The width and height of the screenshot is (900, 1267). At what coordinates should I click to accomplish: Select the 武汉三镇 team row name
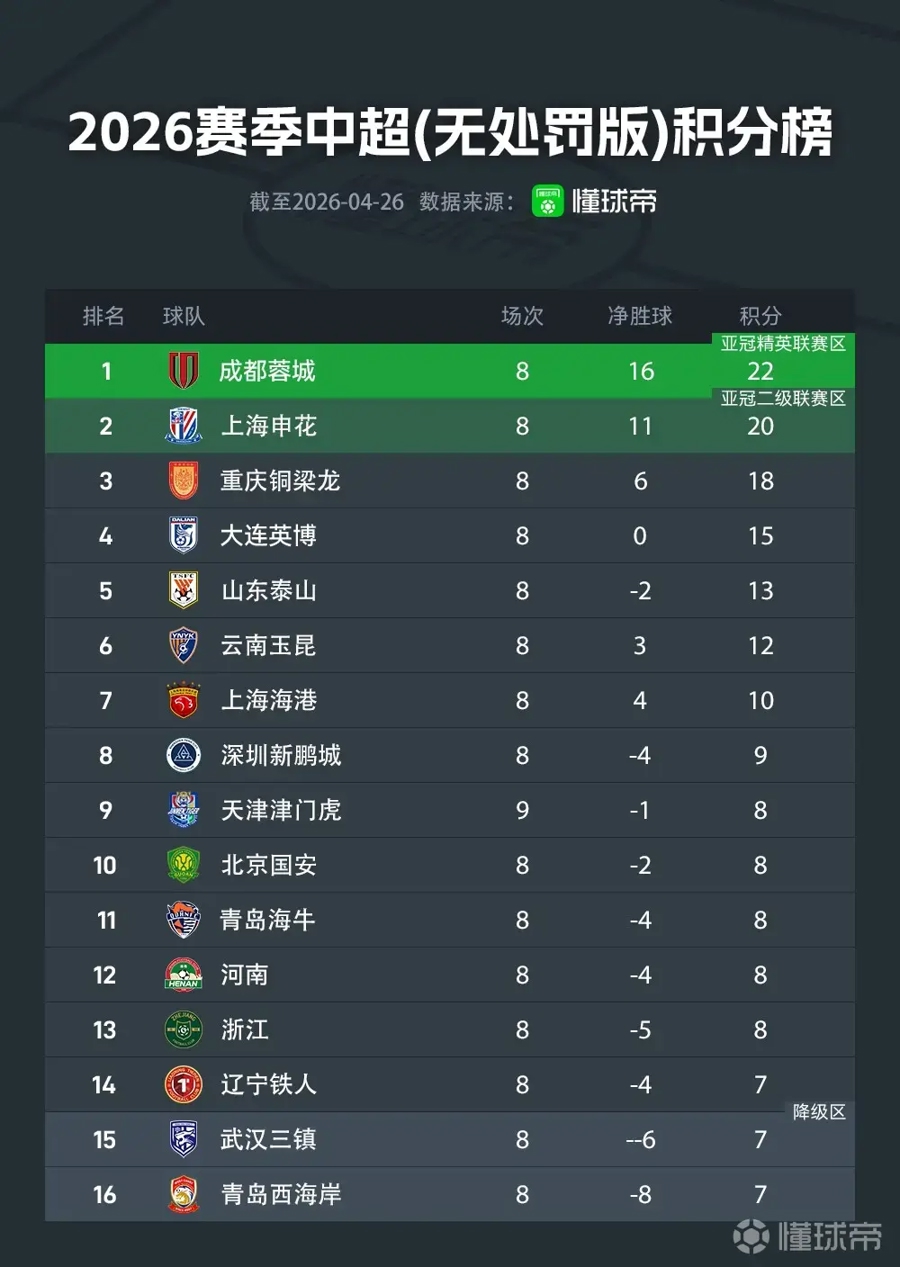click(x=268, y=1139)
